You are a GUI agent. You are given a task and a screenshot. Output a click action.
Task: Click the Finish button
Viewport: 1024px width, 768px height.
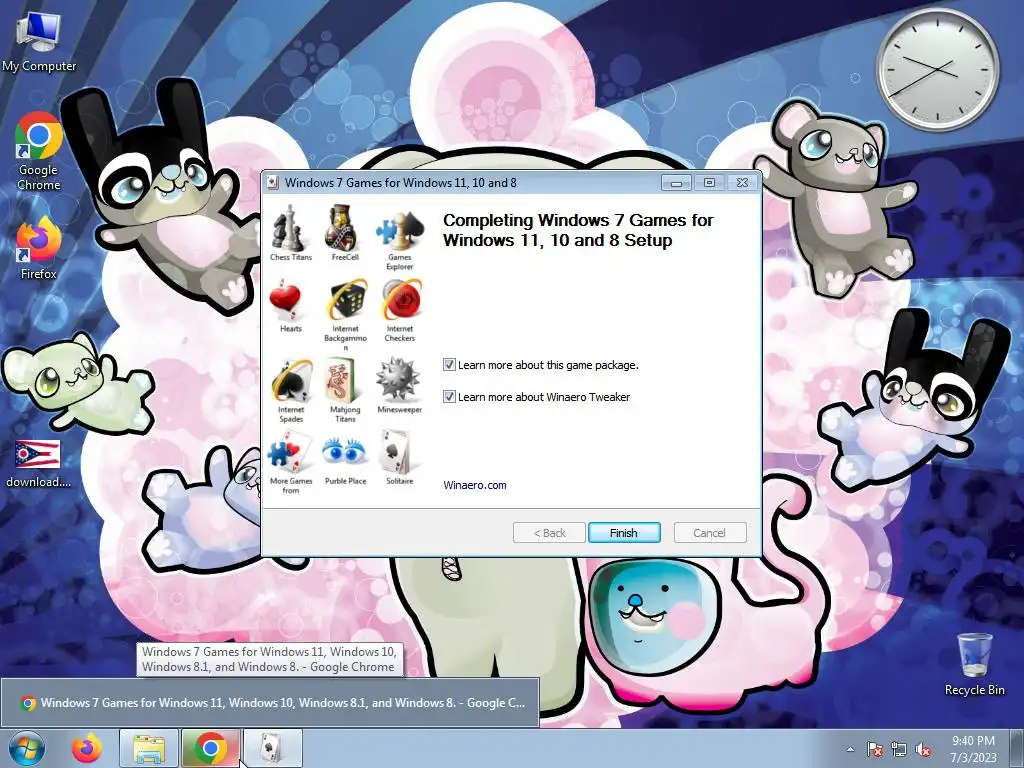[x=624, y=533]
